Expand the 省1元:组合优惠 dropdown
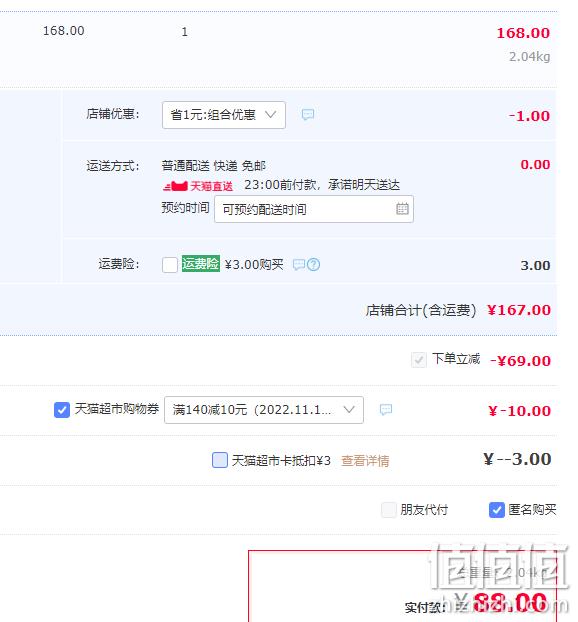 [x=224, y=115]
